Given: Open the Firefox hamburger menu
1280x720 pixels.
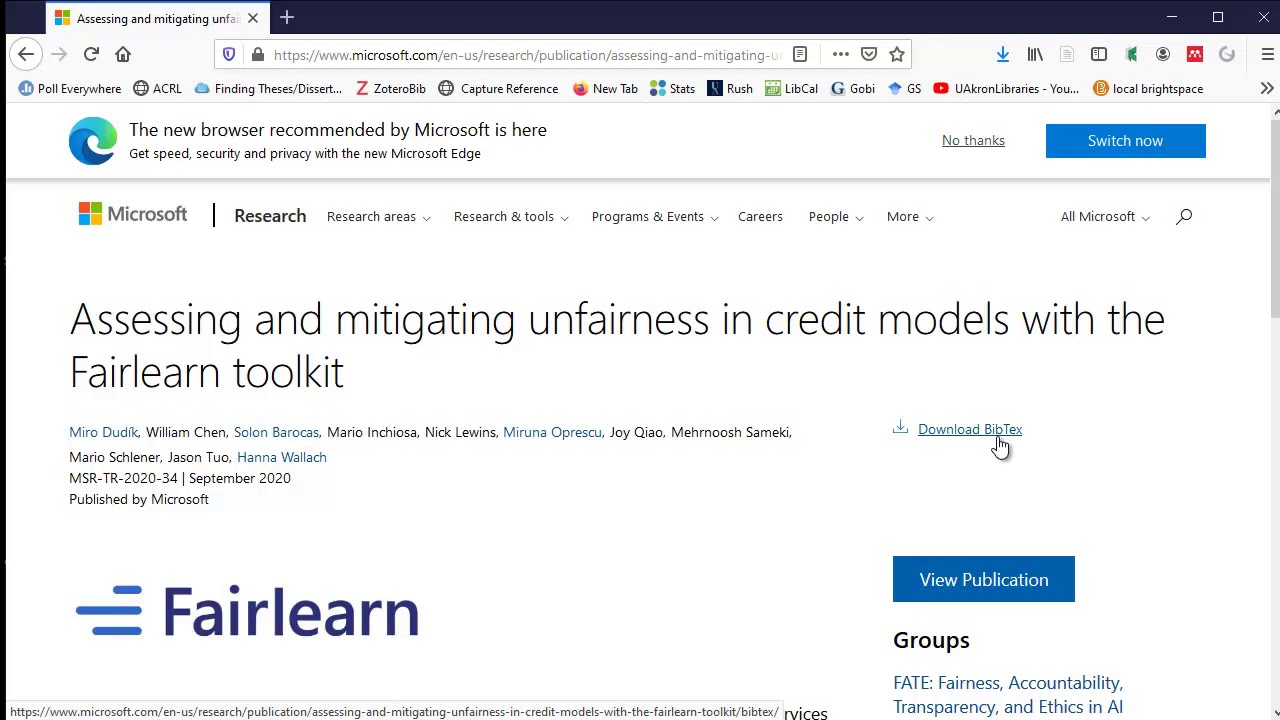Looking at the screenshot, I should click(1267, 54).
